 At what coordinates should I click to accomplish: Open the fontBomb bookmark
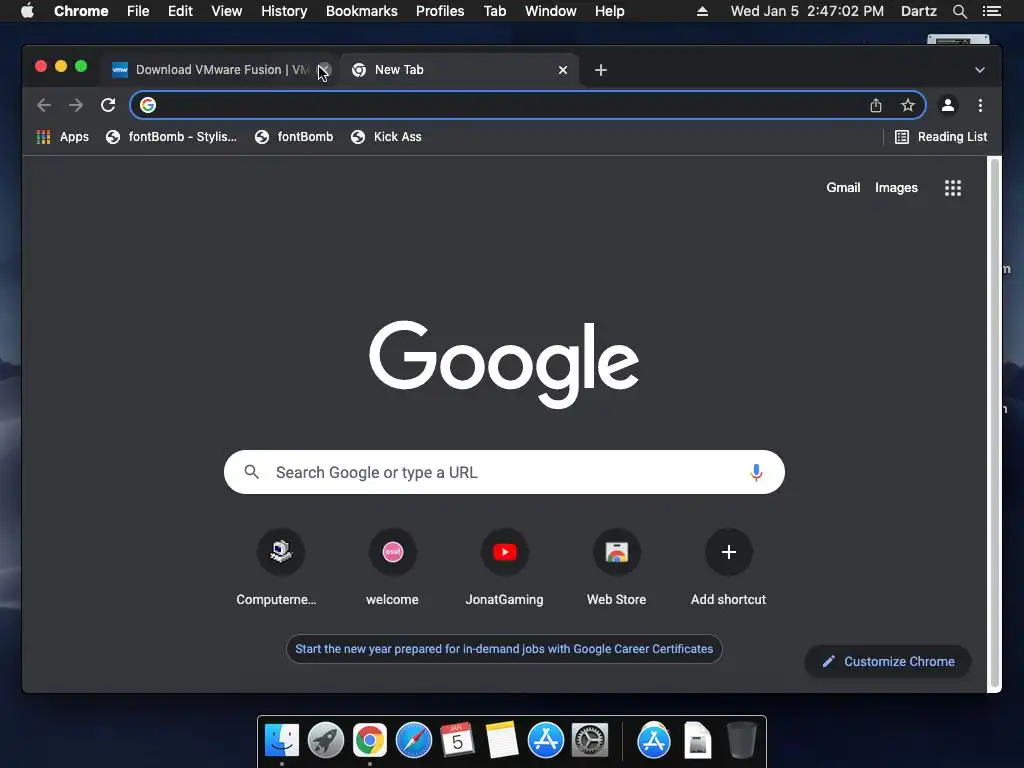[x=294, y=136]
